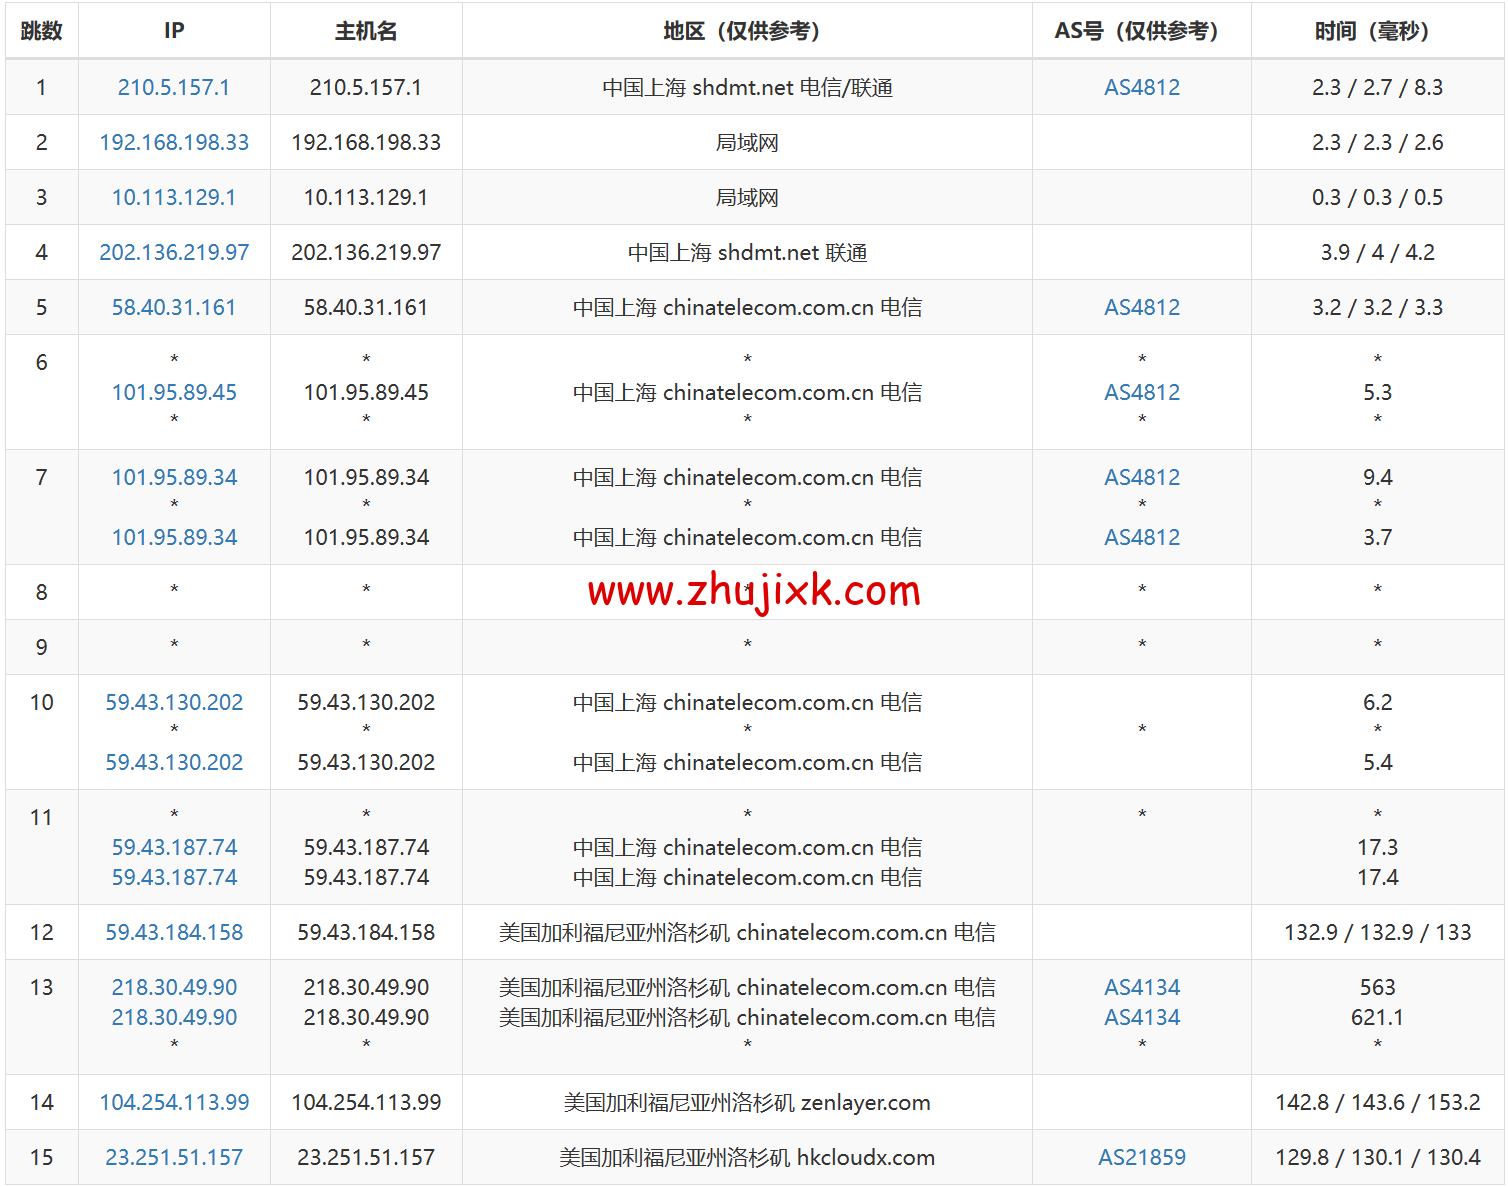Select the 202.136.219.97 link
Image resolution: width=1508 pixels, height=1187 pixels.
pos(173,252)
